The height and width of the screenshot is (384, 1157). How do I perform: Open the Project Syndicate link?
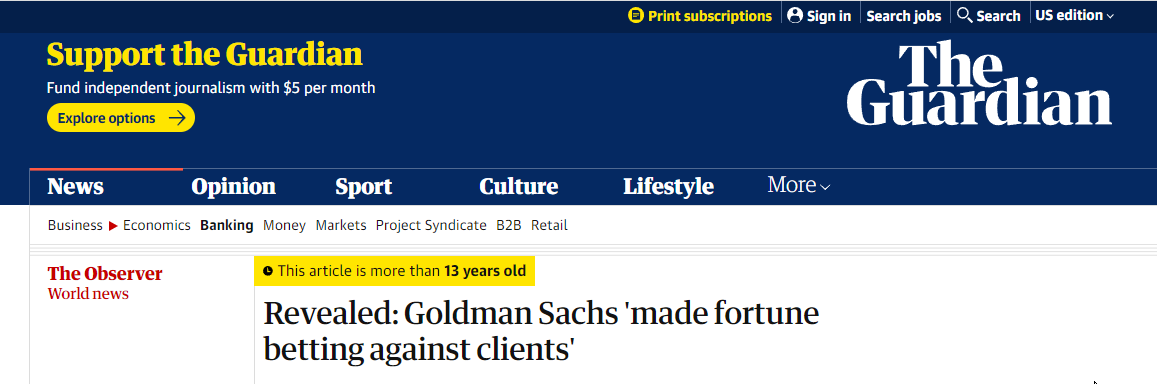[431, 225]
